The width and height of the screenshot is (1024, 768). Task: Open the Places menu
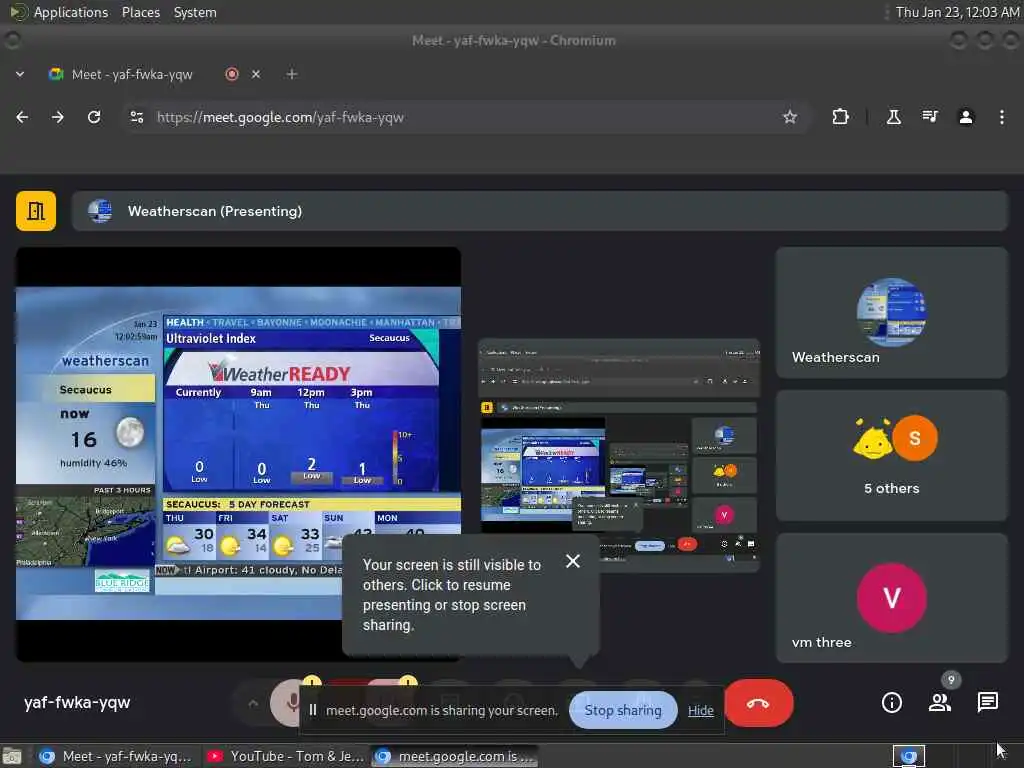tap(140, 12)
